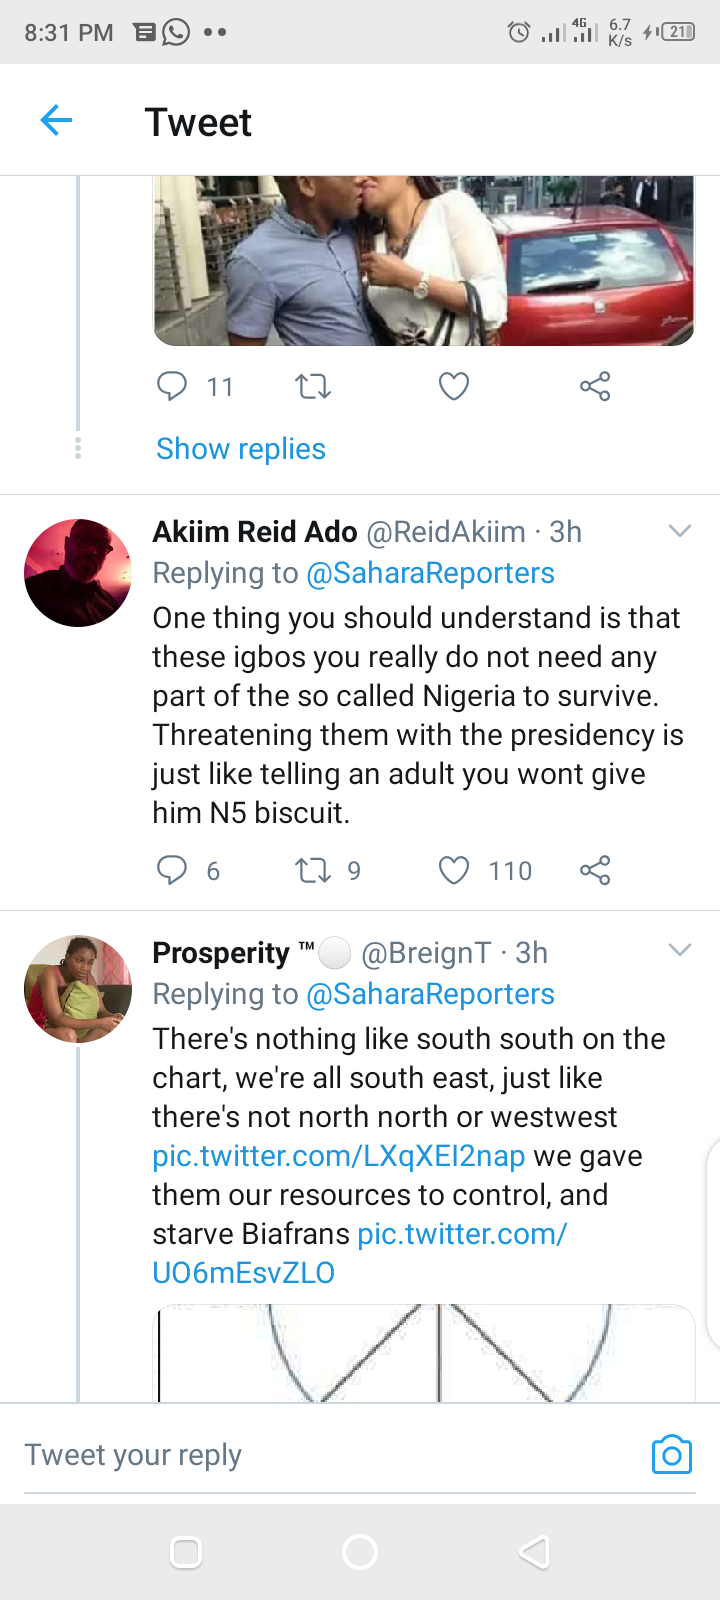Image resolution: width=720 pixels, height=1600 pixels.
Task: Expand options chevron on Prosperity's tweet
Action: coord(680,950)
